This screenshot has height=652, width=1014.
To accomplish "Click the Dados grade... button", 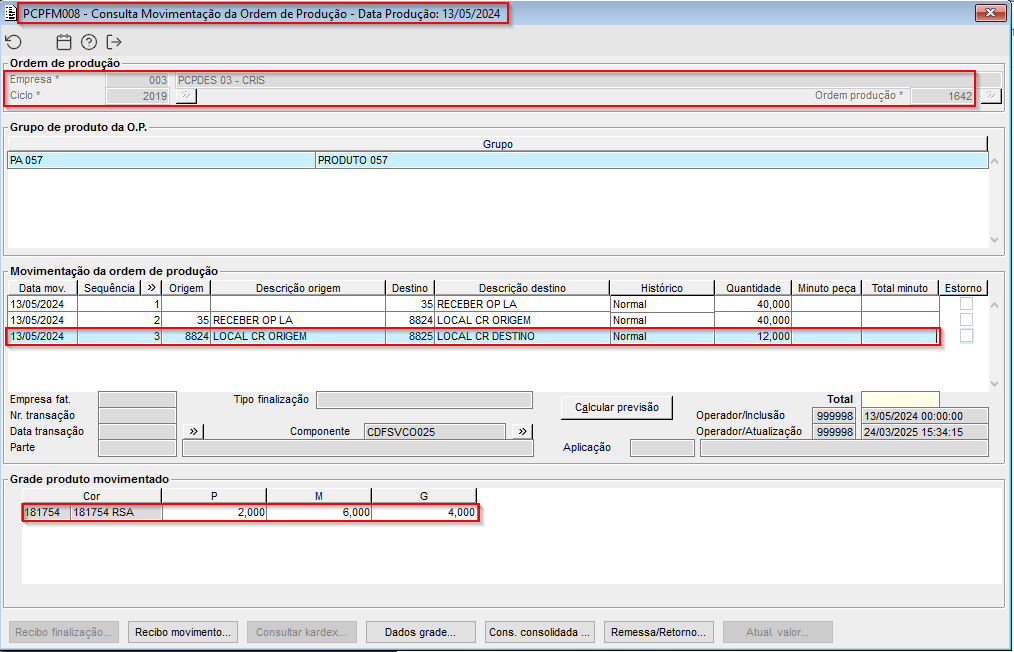I will click(420, 632).
